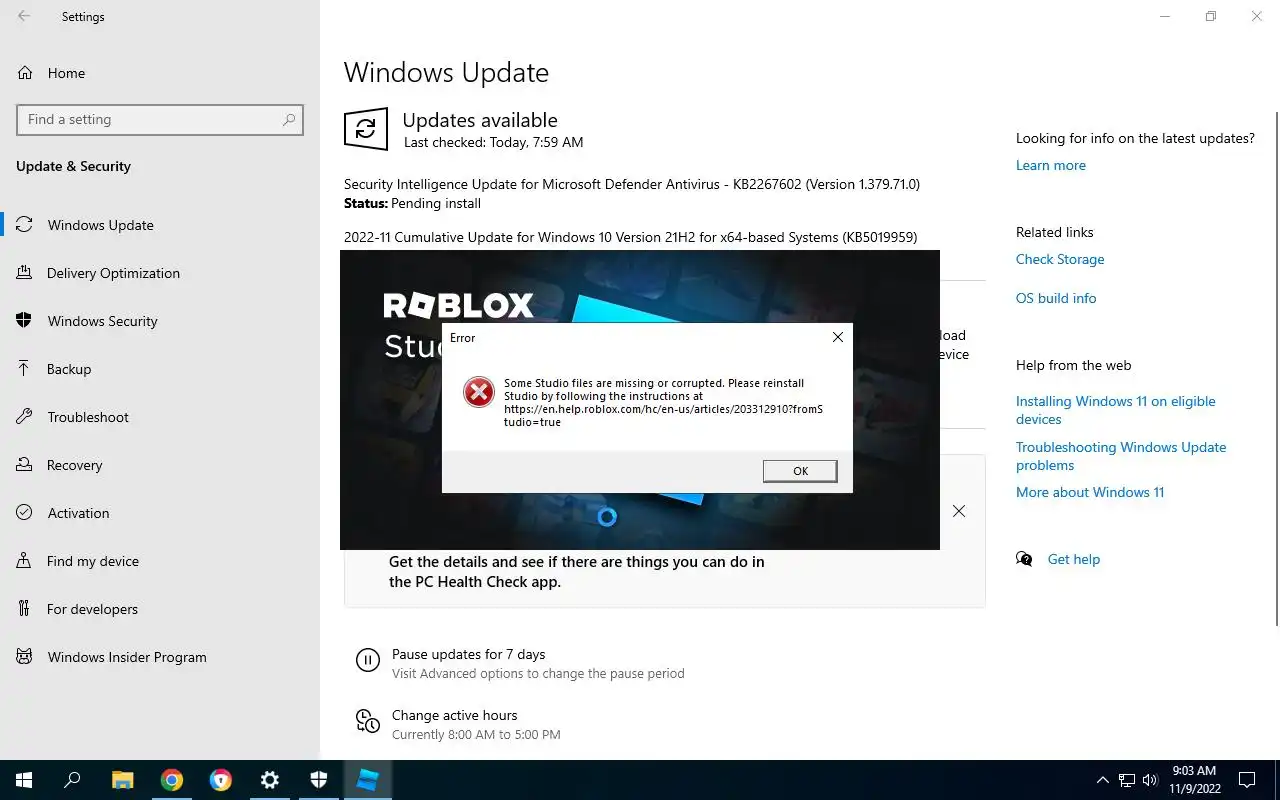Click the Find a setting search box
The image size is (1280, 800).
pos(160,119)
